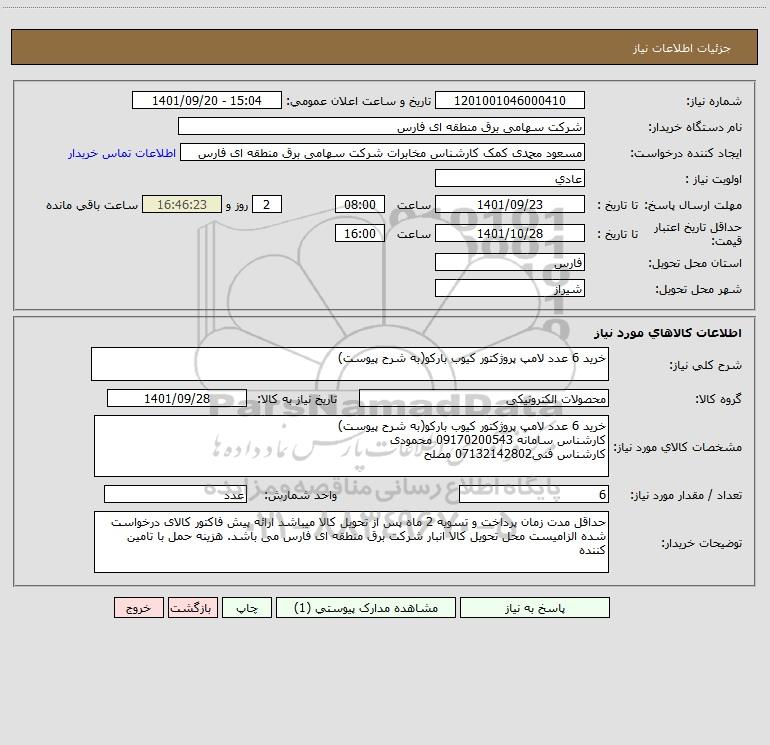Select the need number field 1201001046000410
This screenshot has height=745, width=770.
coord(510,100)
